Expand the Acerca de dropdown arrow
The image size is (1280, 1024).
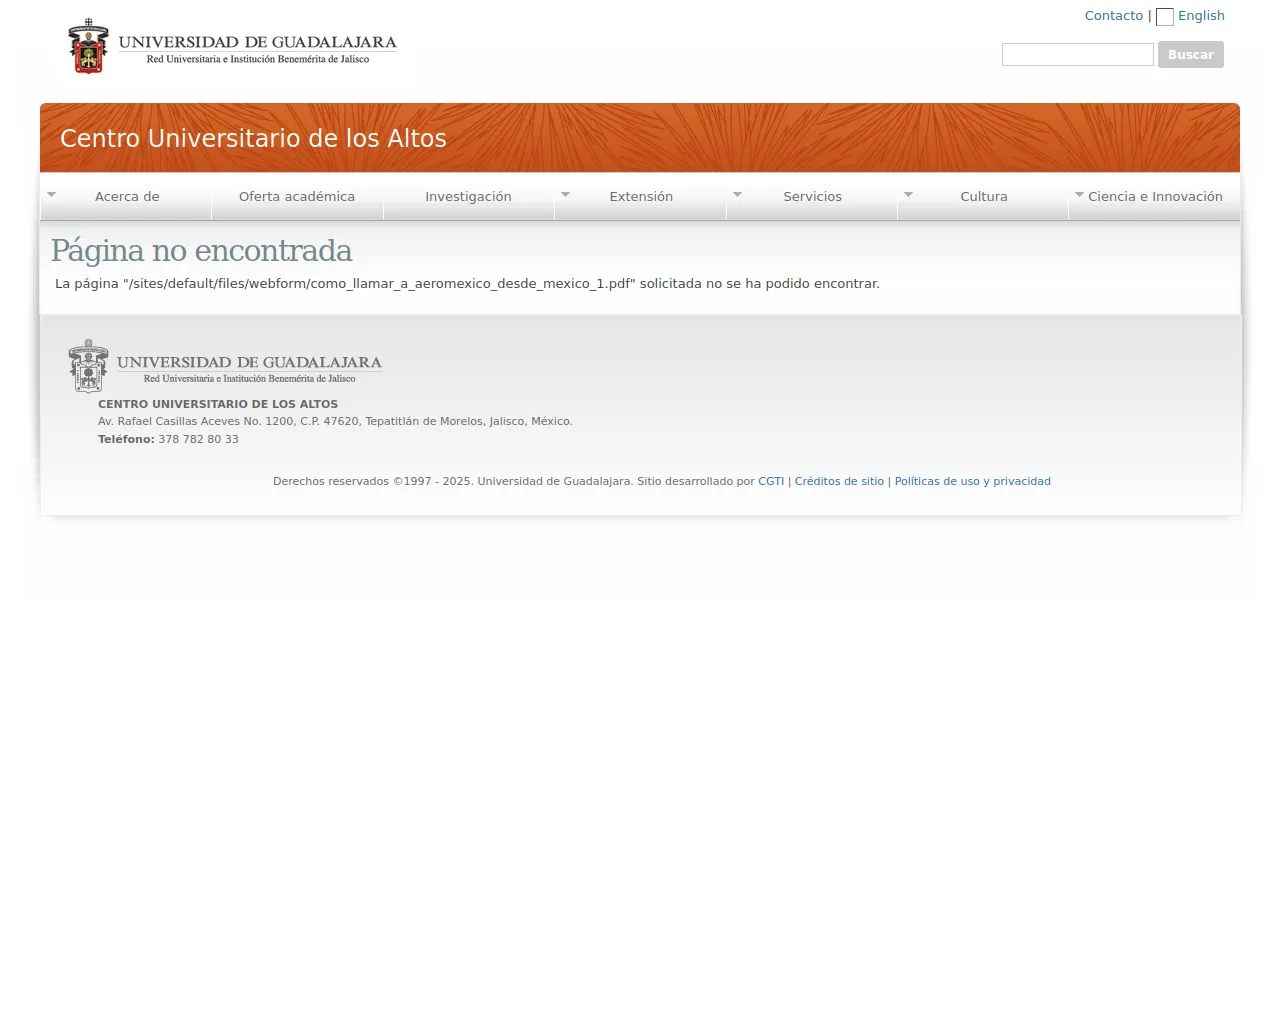pos(52,195)
